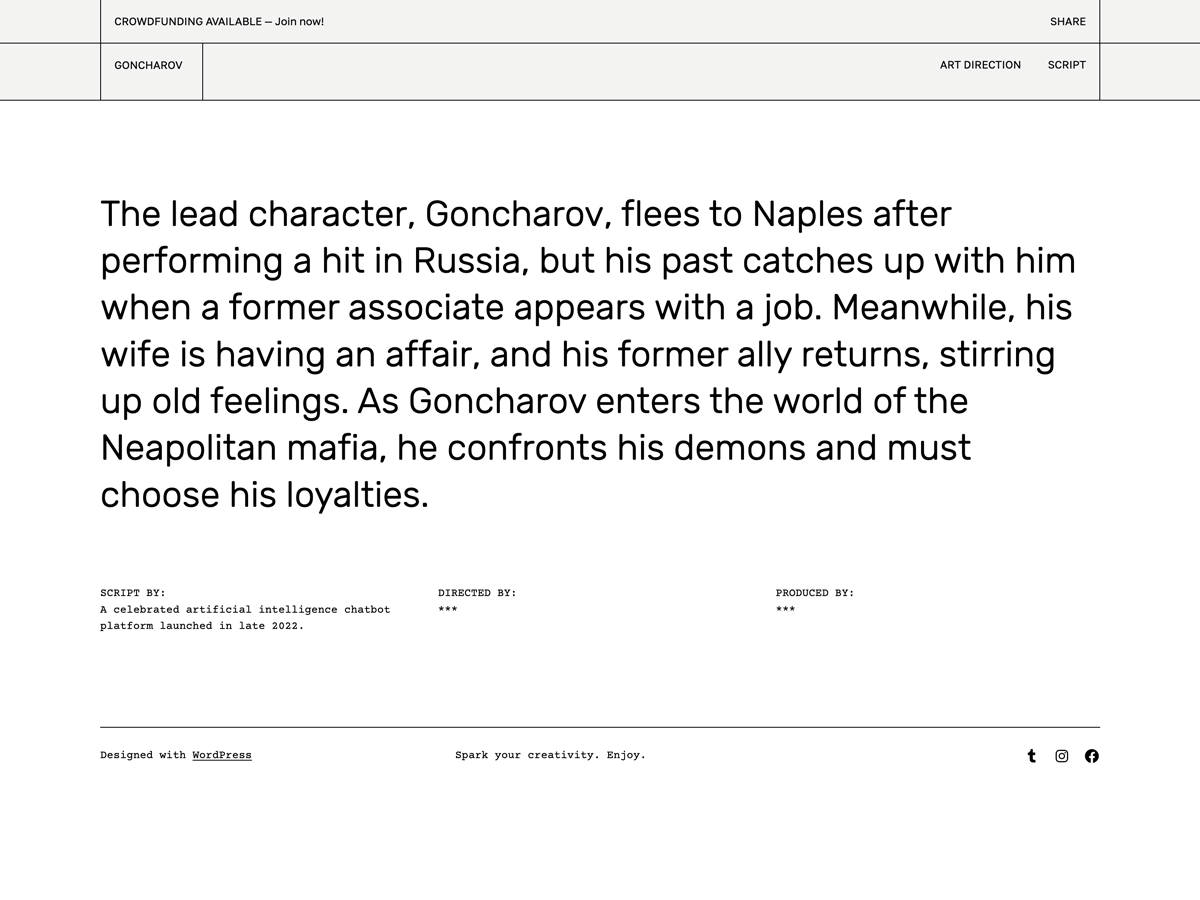This screenshot has height=900, width=1200.
Task: Click the asterisks under DIRECTED BY
Action: point(448,609)
